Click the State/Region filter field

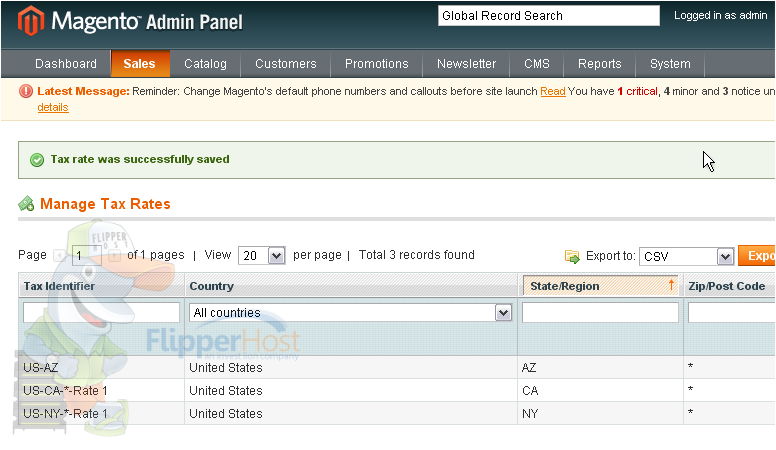[600, 313]
